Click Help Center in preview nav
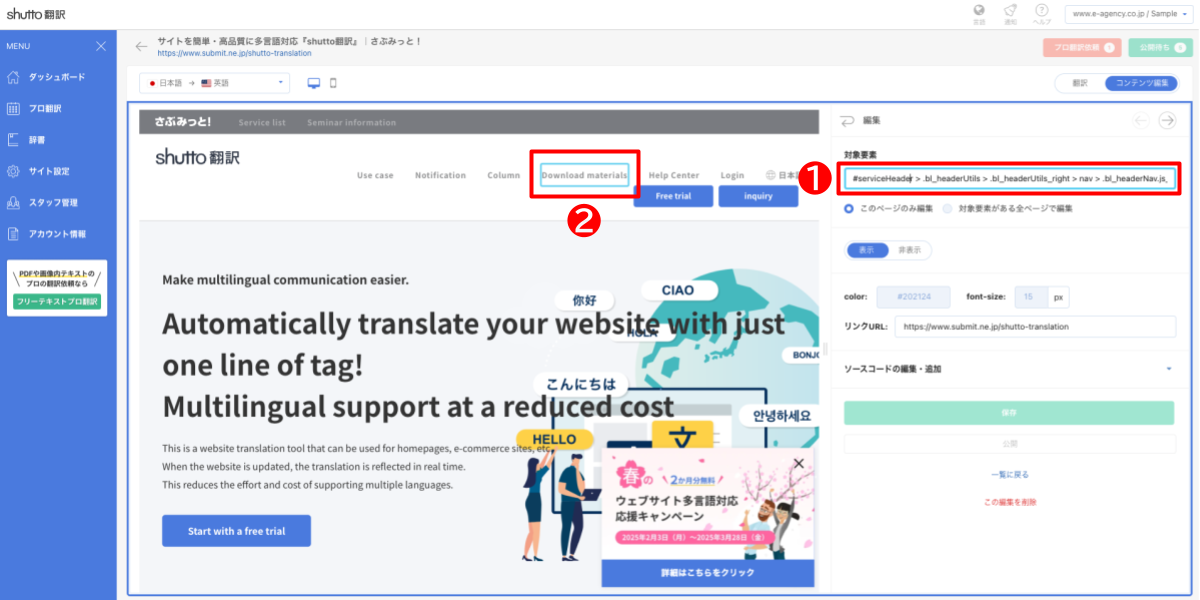 [674, 175]
